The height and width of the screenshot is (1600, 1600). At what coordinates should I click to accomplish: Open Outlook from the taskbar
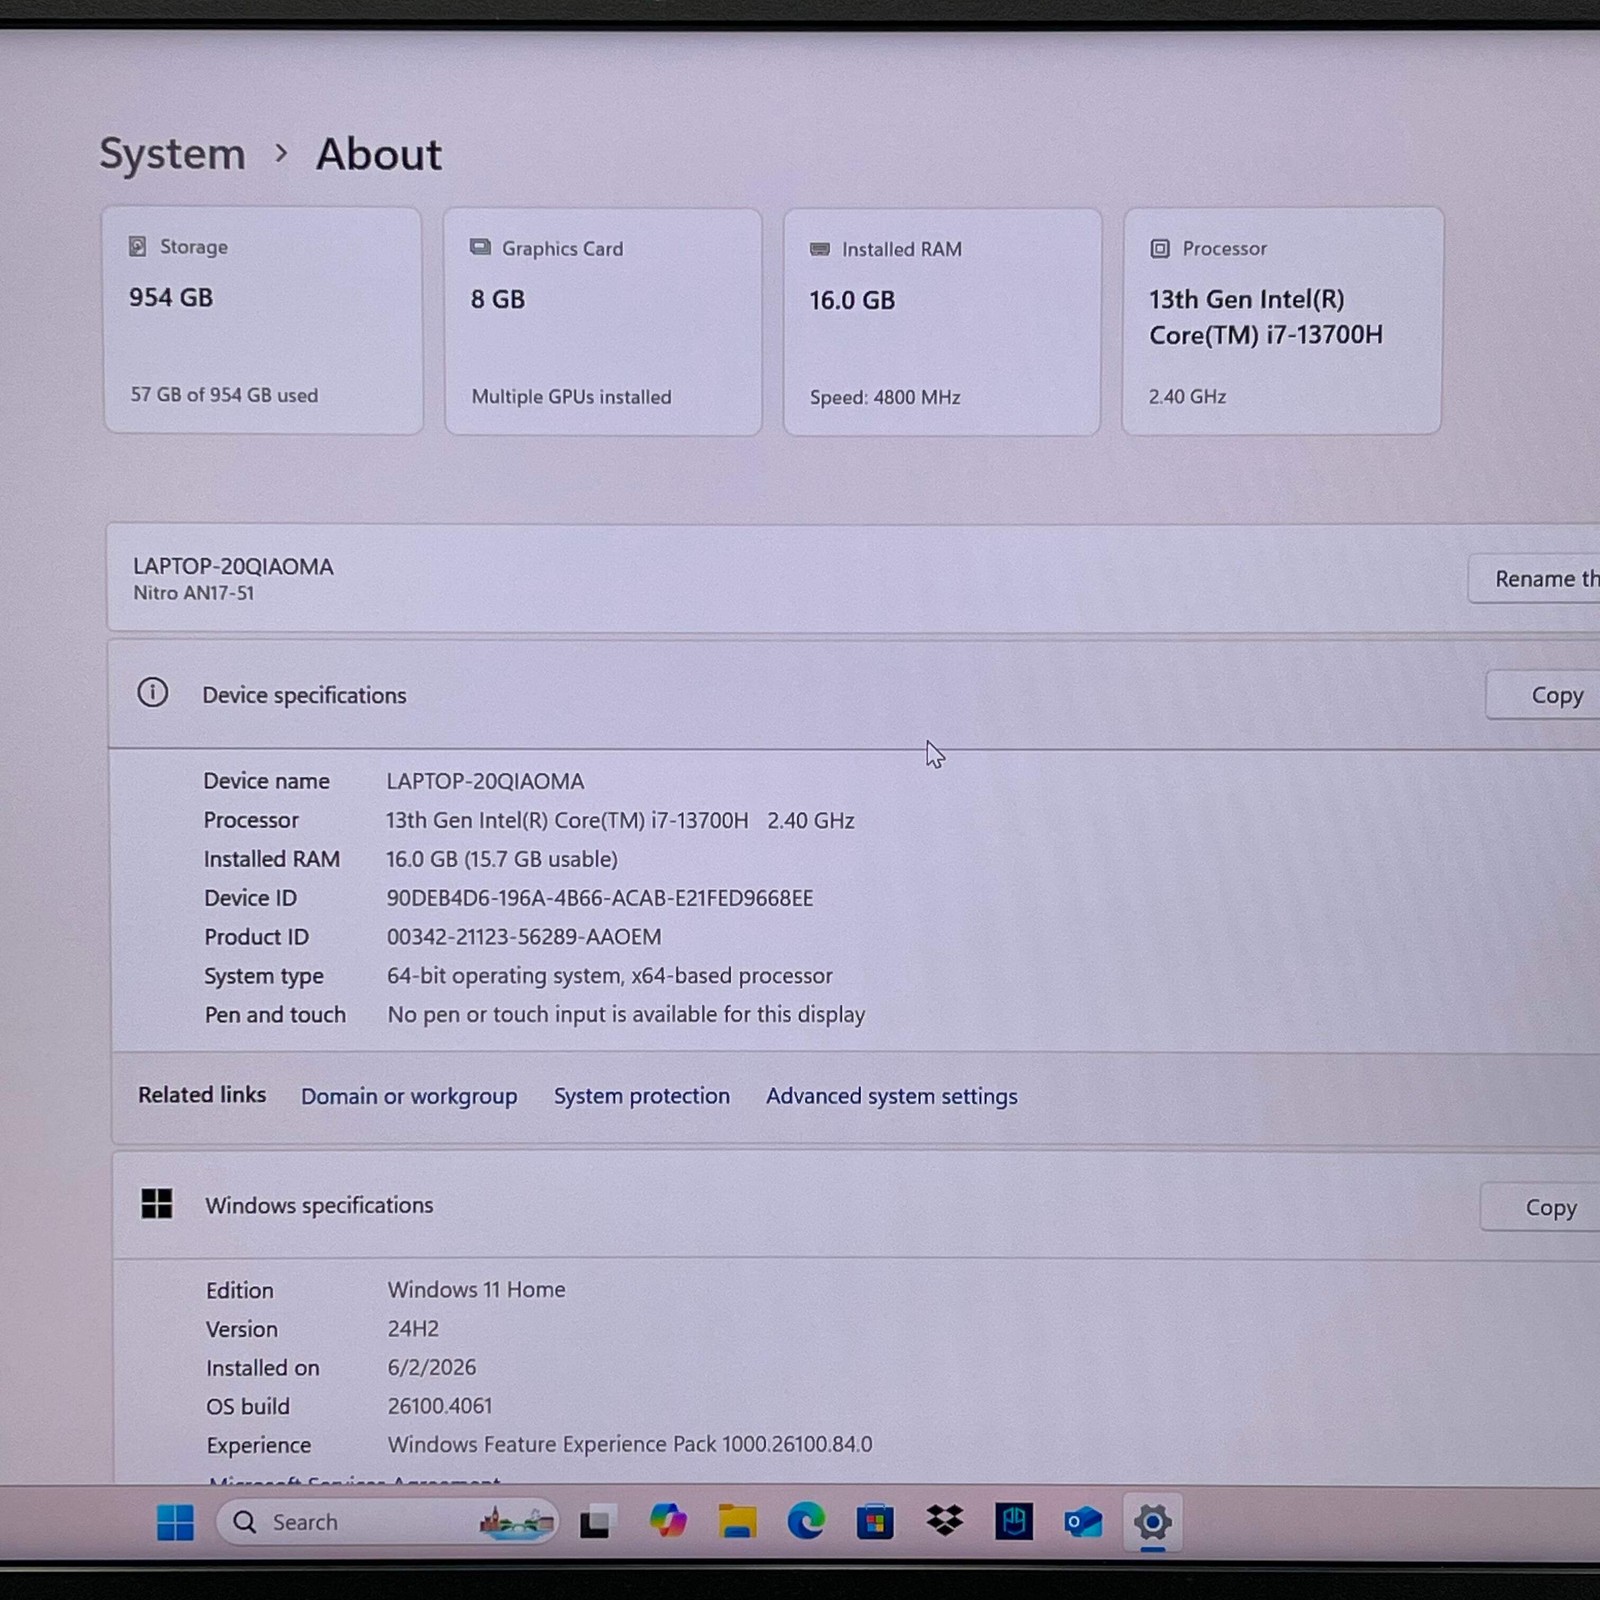(1083, 1523)
